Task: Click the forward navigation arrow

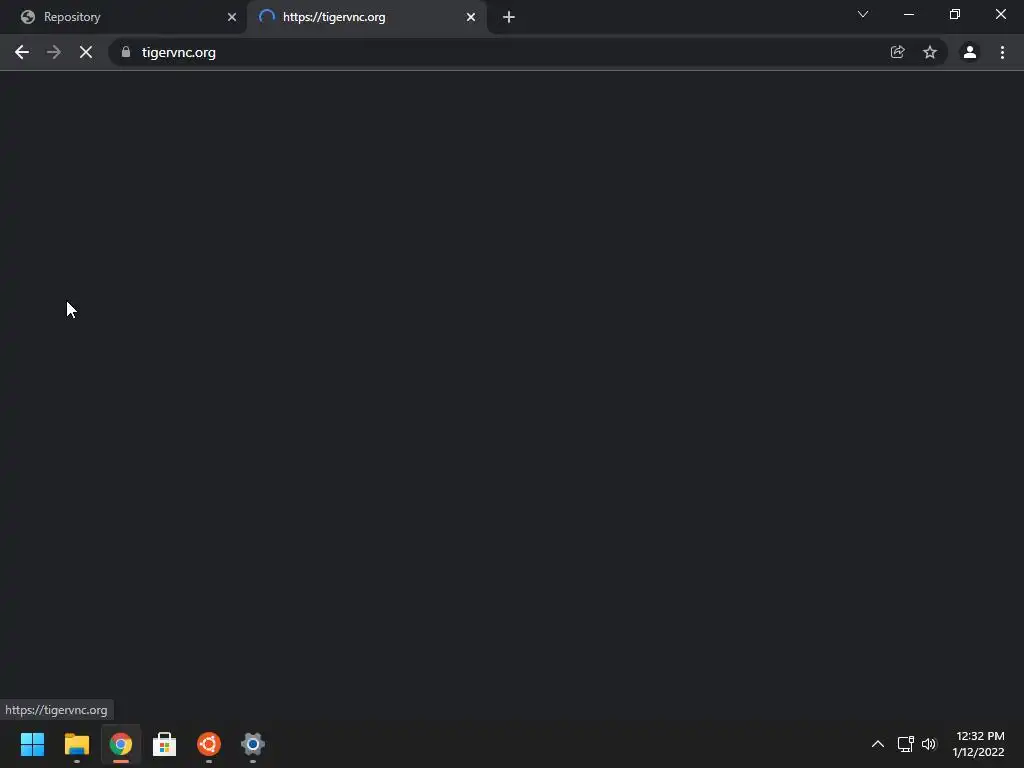Action: click(54, 52)
